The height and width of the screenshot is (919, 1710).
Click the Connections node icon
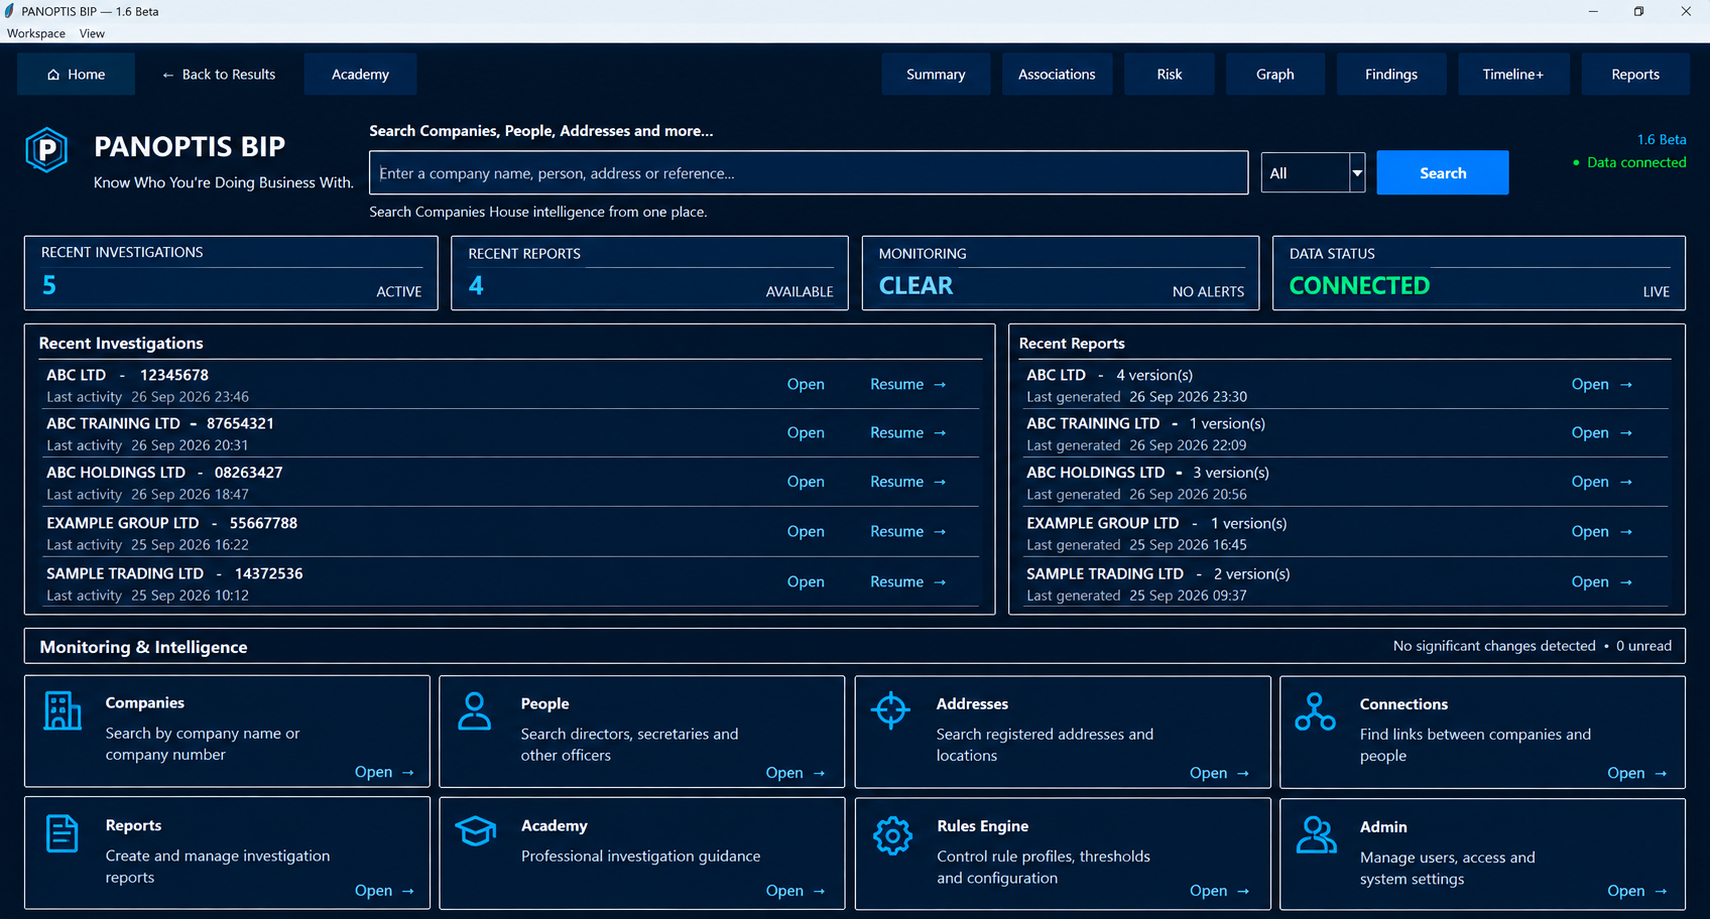[x=1315, y=712]
